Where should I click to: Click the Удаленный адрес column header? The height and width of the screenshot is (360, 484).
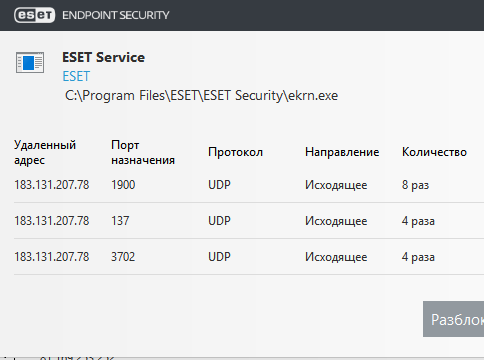tap(45, 152)
